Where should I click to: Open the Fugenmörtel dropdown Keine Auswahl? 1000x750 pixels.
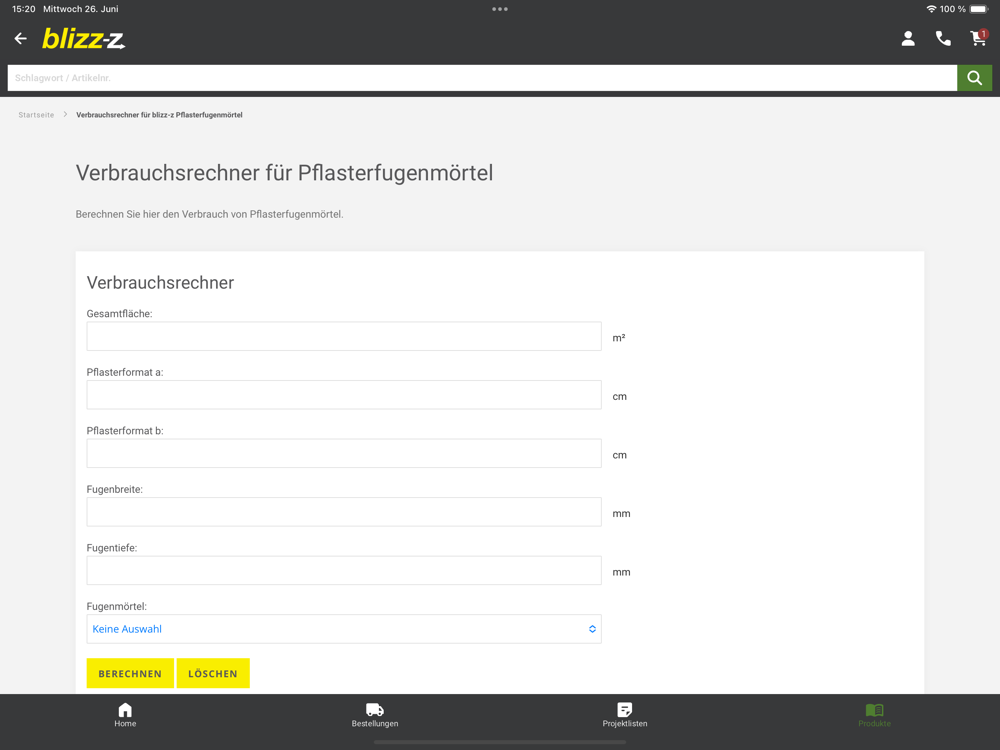point(344,629)
